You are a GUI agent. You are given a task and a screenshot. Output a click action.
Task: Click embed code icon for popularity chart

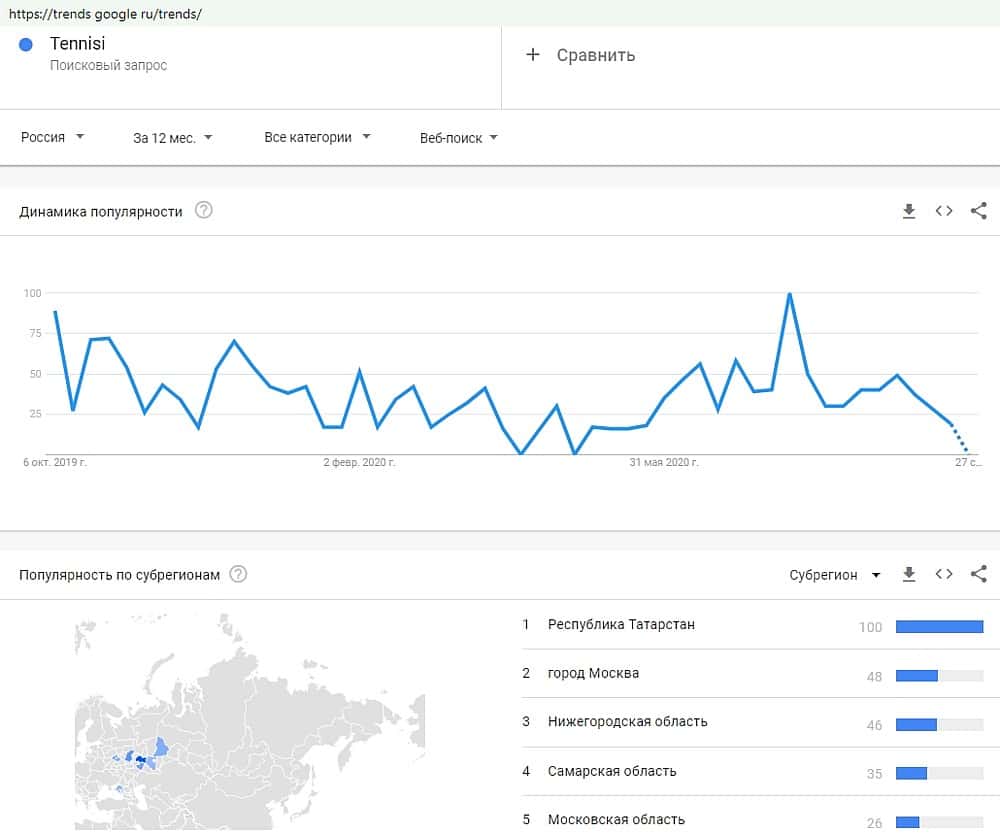[x=944, y=211]
